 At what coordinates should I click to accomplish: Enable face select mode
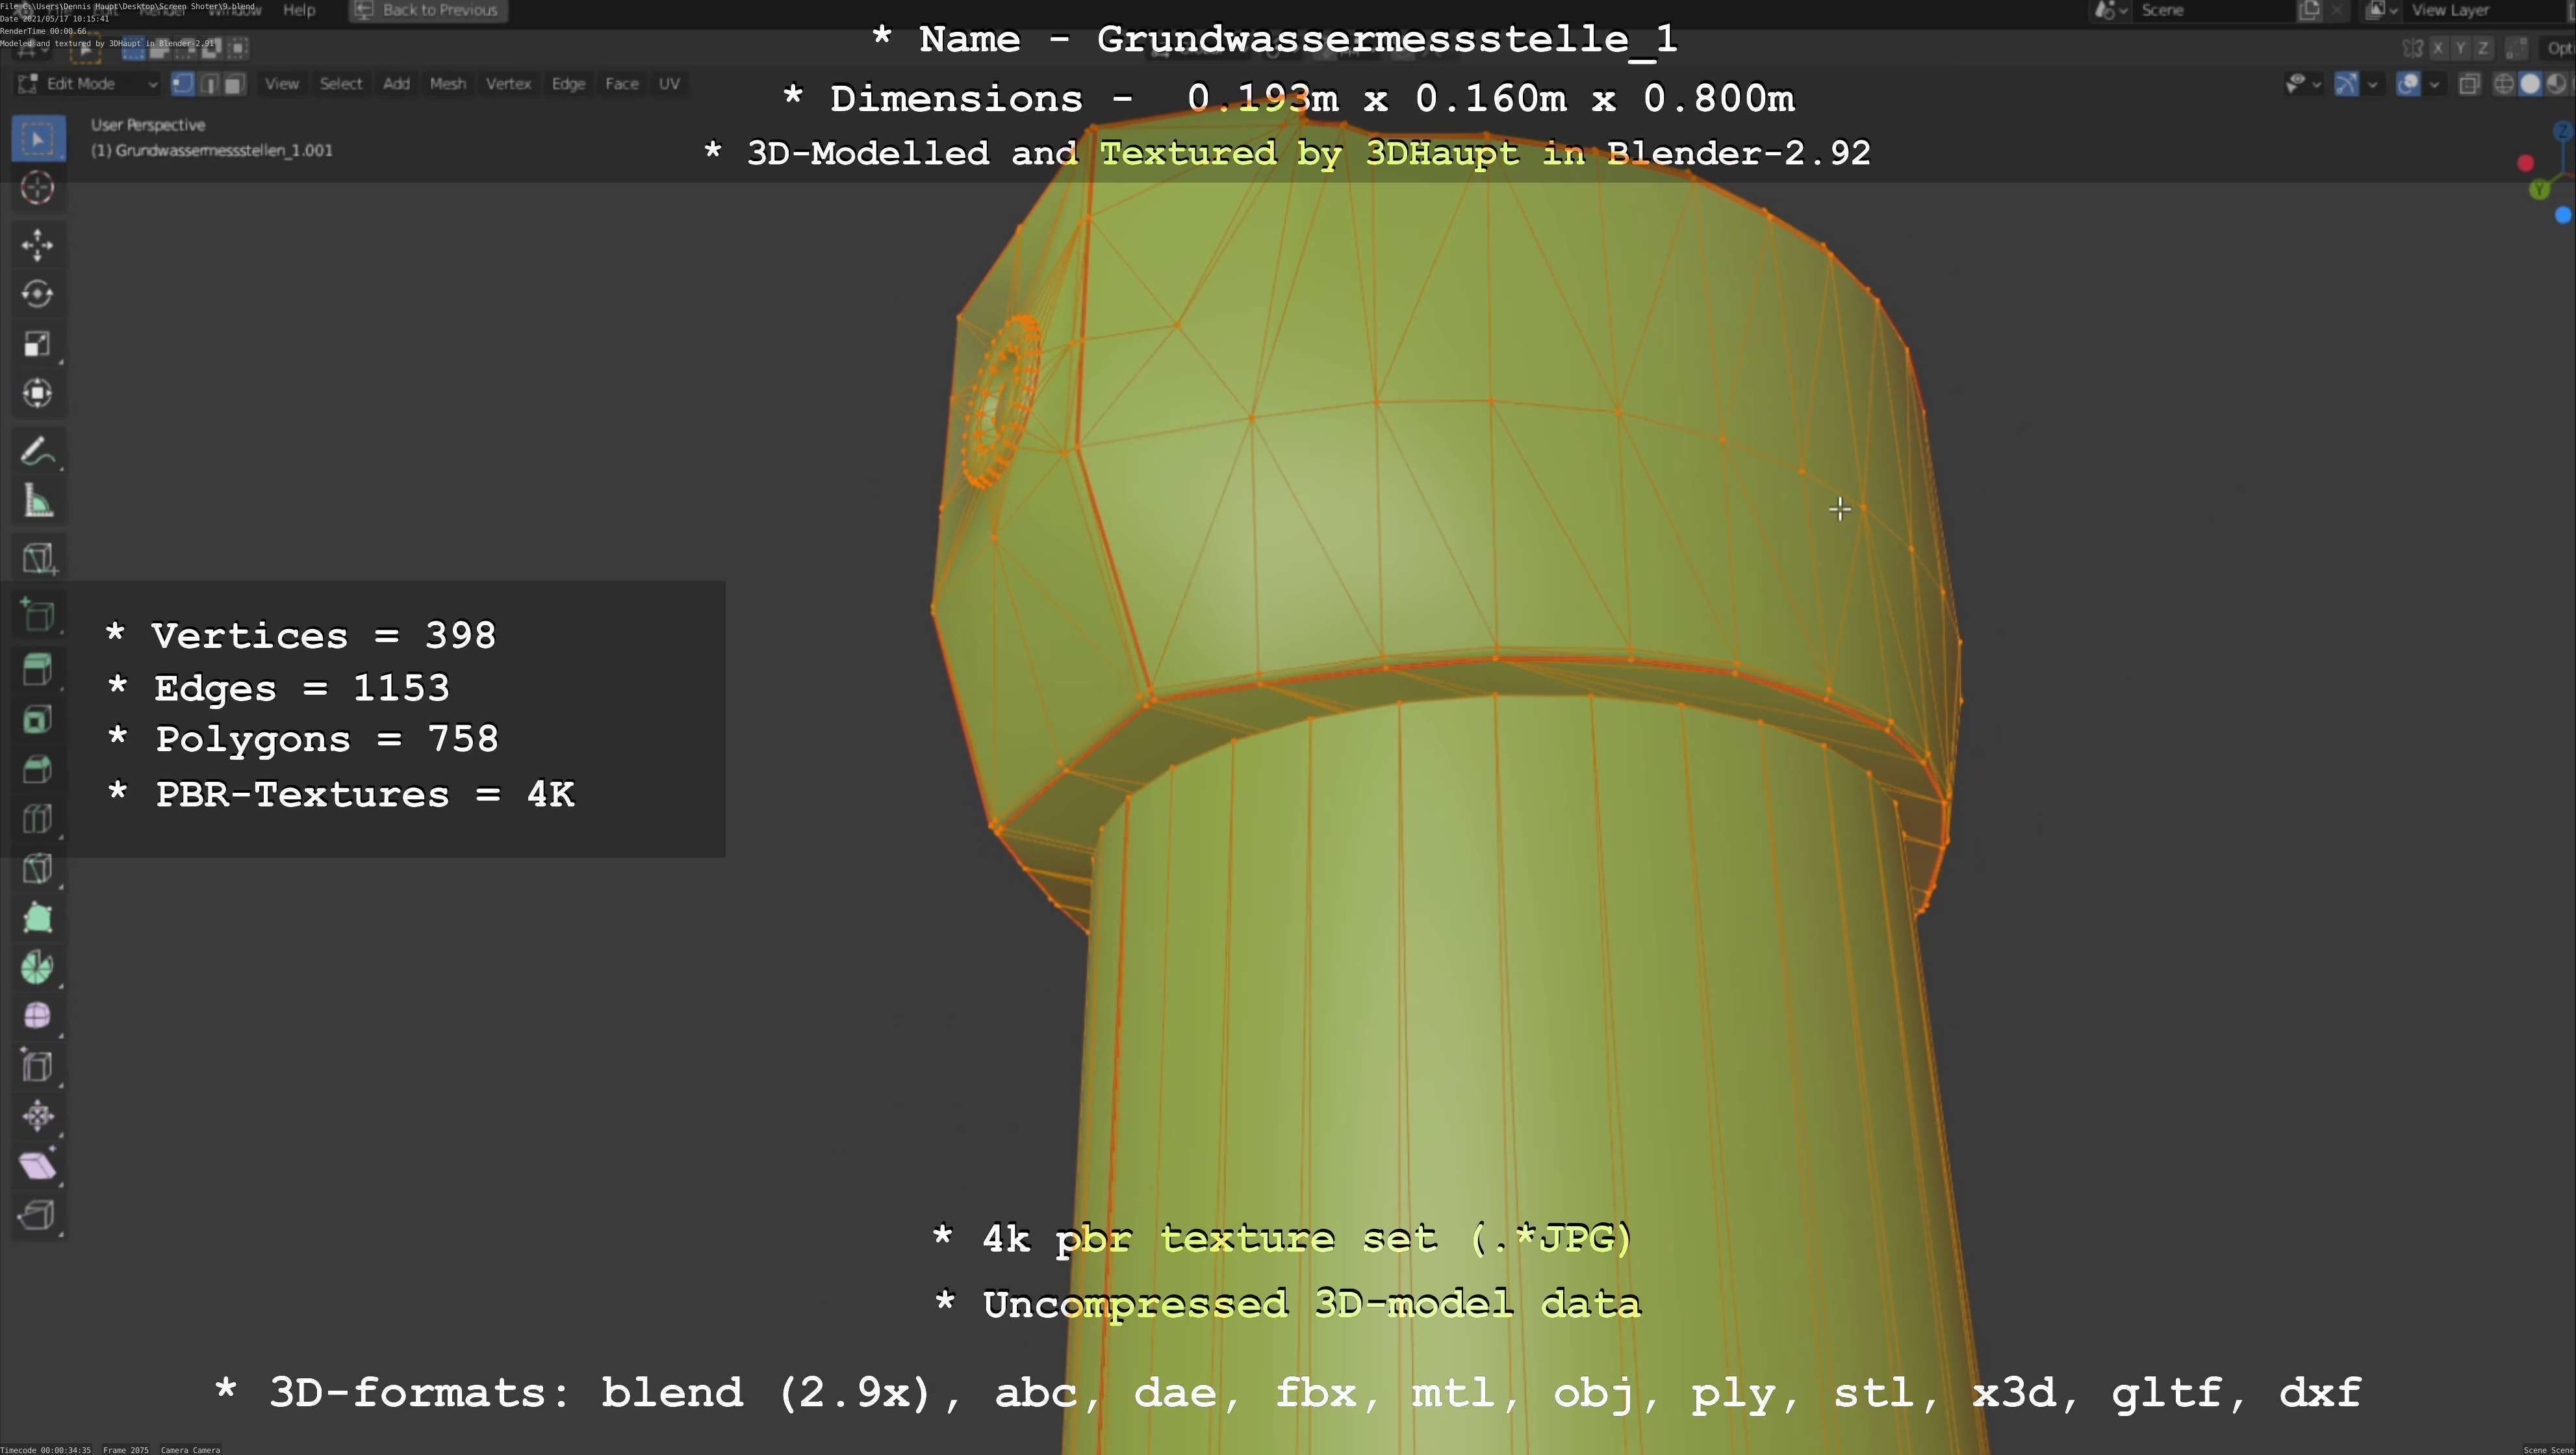[234, 84]
